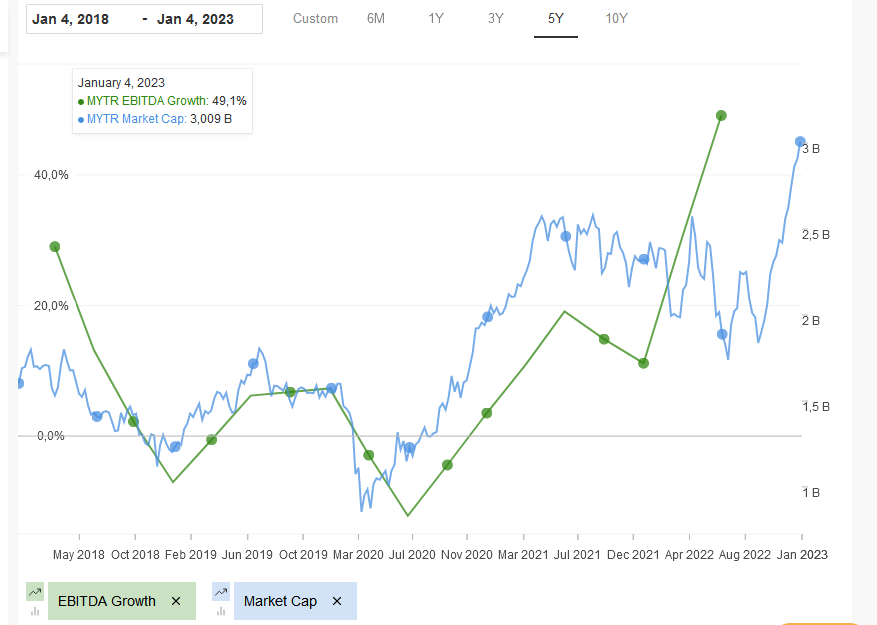Remove the EBITDA Growth metric
Screen dimensions: 877x625
[x=176, y=601]
